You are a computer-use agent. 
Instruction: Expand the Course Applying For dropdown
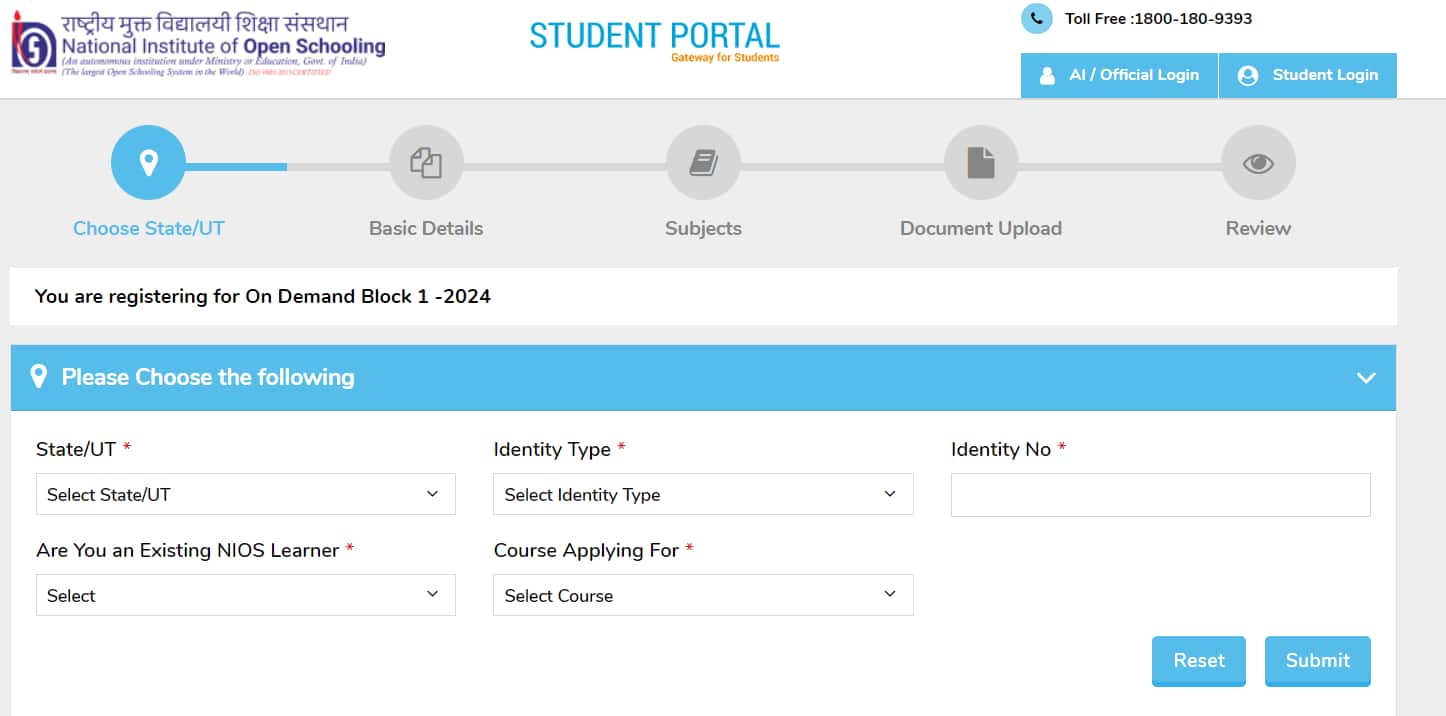tap(703, 595)
